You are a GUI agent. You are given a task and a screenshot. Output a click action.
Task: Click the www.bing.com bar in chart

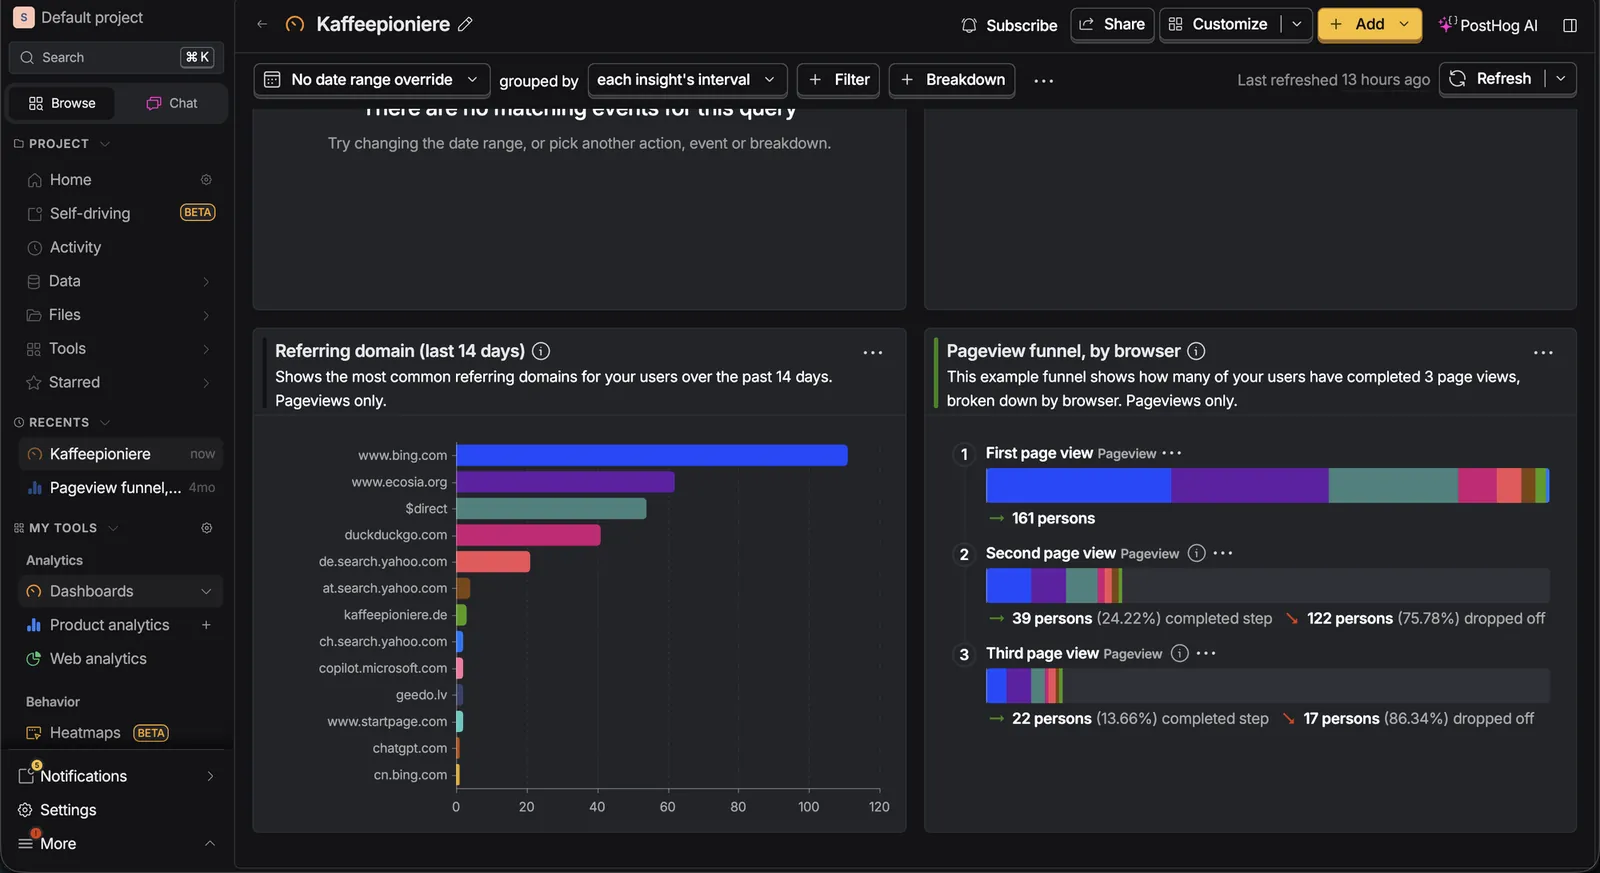652,455
